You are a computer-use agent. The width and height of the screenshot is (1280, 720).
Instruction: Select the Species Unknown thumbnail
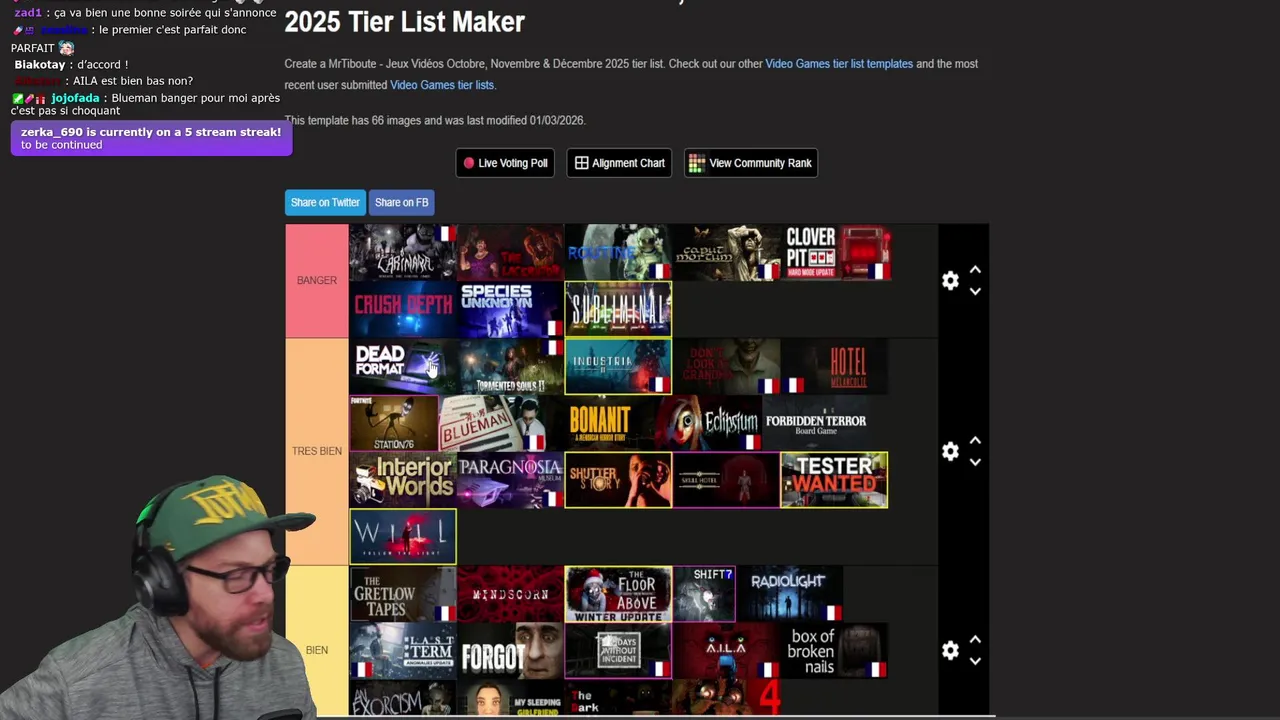point(510,309)
